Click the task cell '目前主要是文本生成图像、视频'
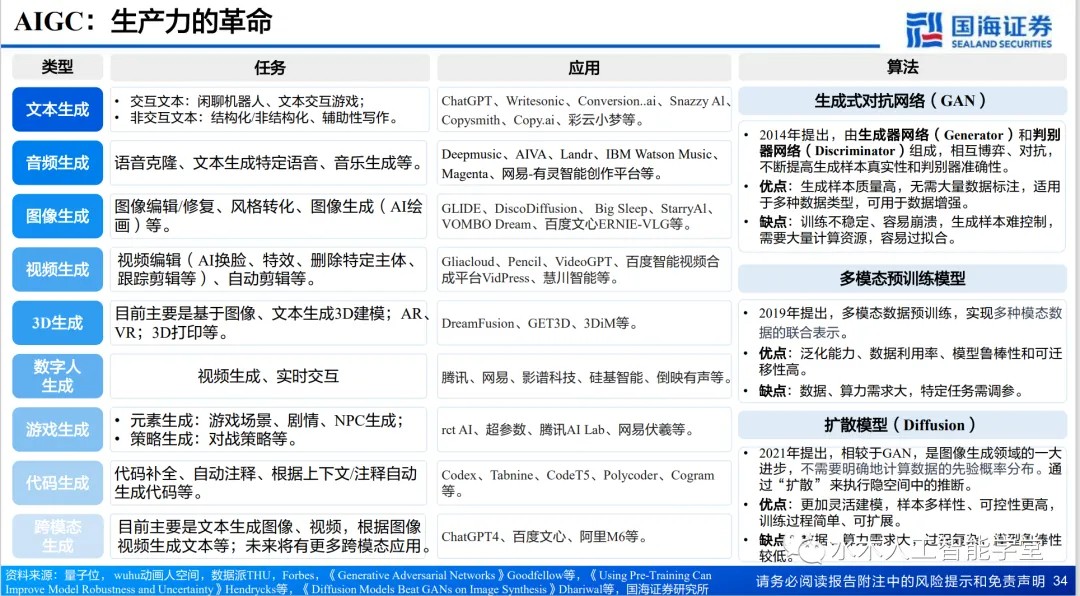 [269, 536]
